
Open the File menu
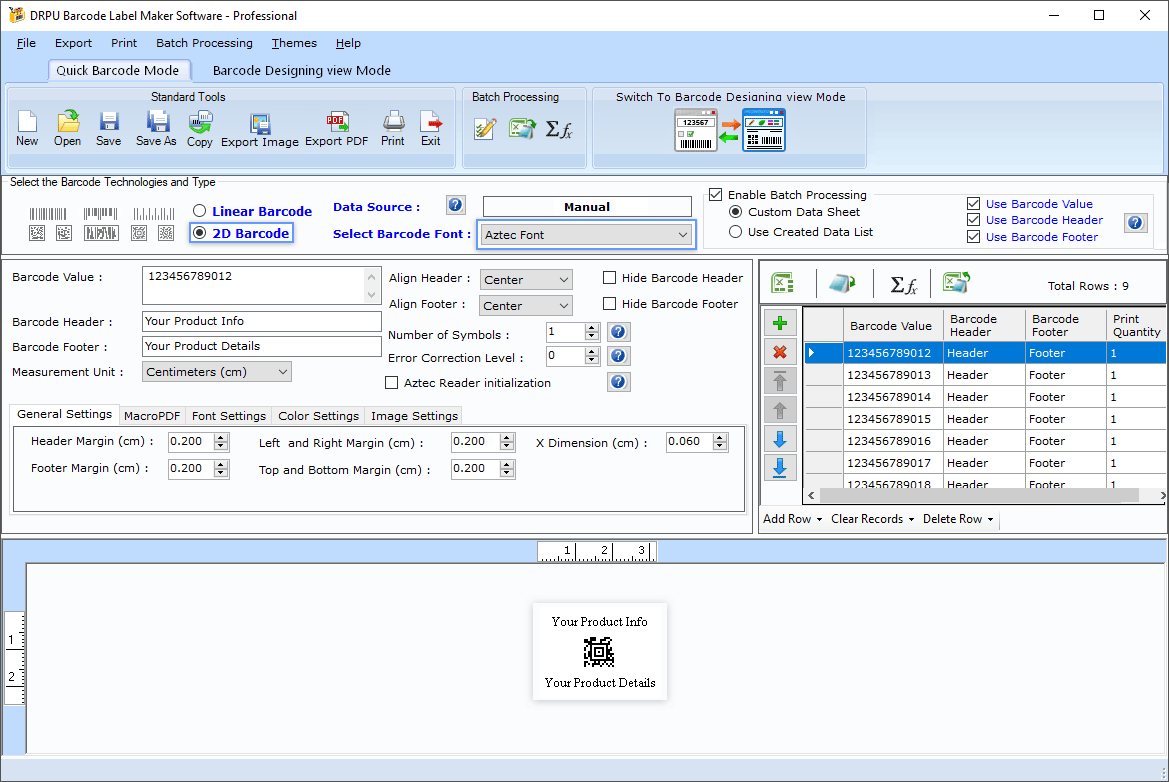point(26,43)
